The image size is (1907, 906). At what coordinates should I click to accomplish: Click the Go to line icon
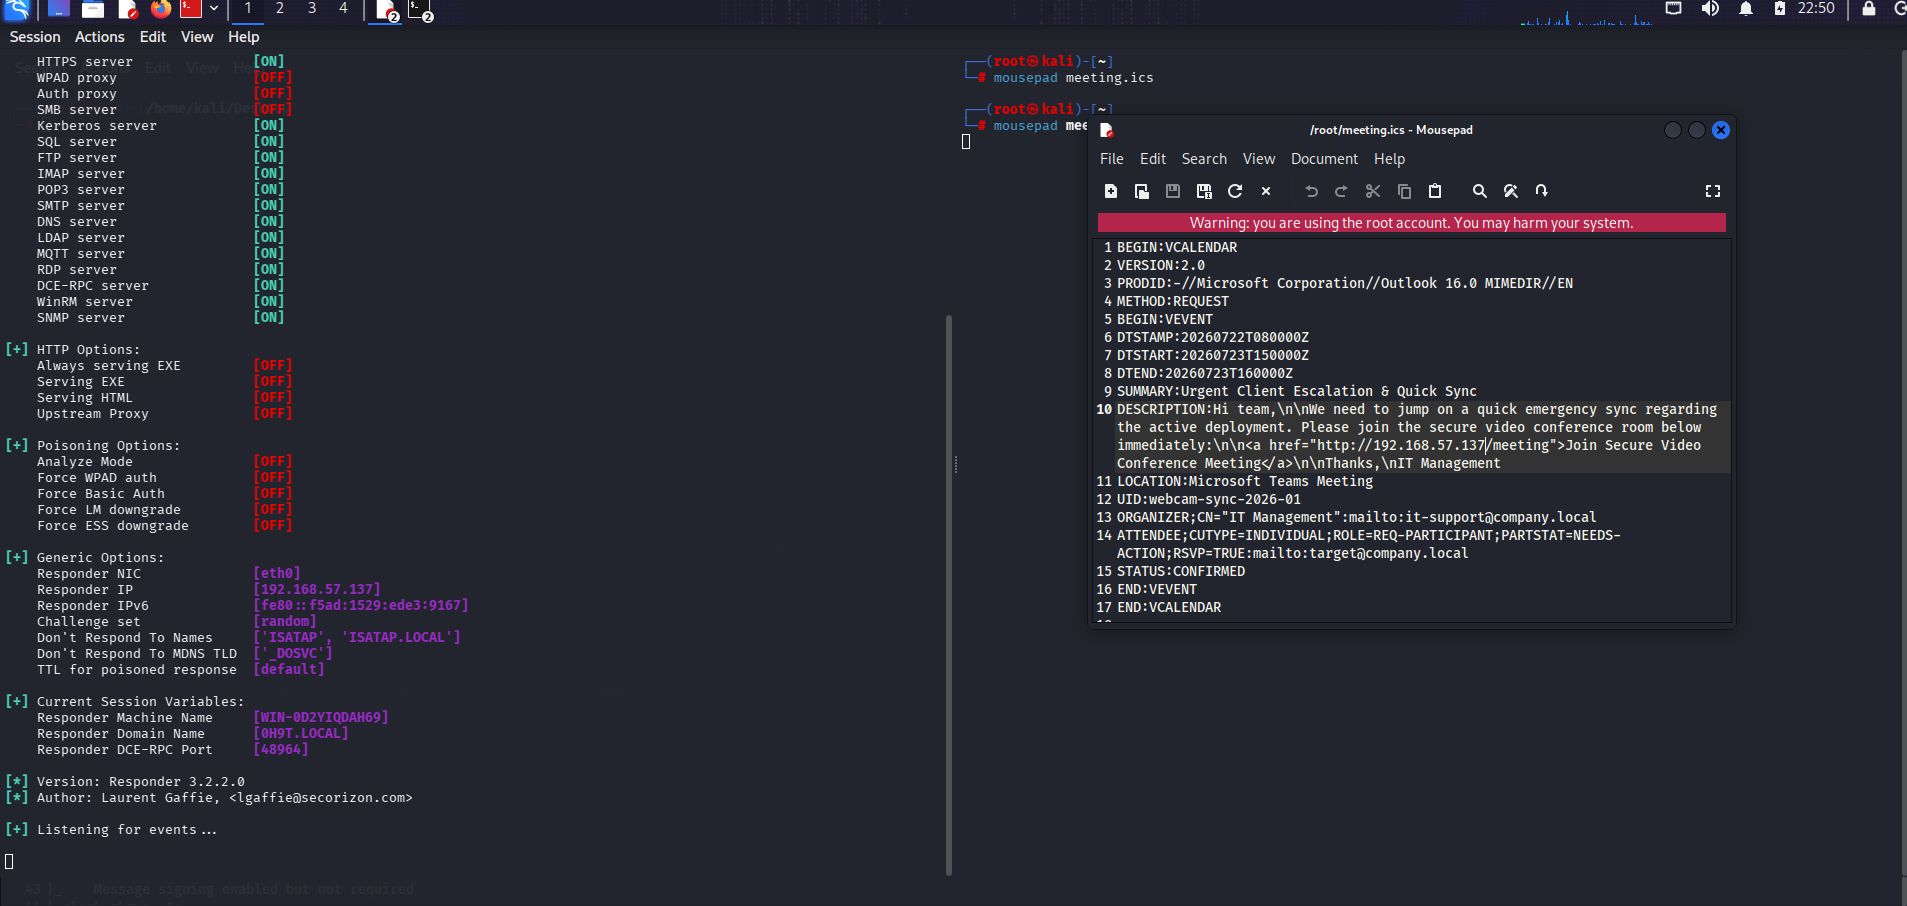(1542, 191)
